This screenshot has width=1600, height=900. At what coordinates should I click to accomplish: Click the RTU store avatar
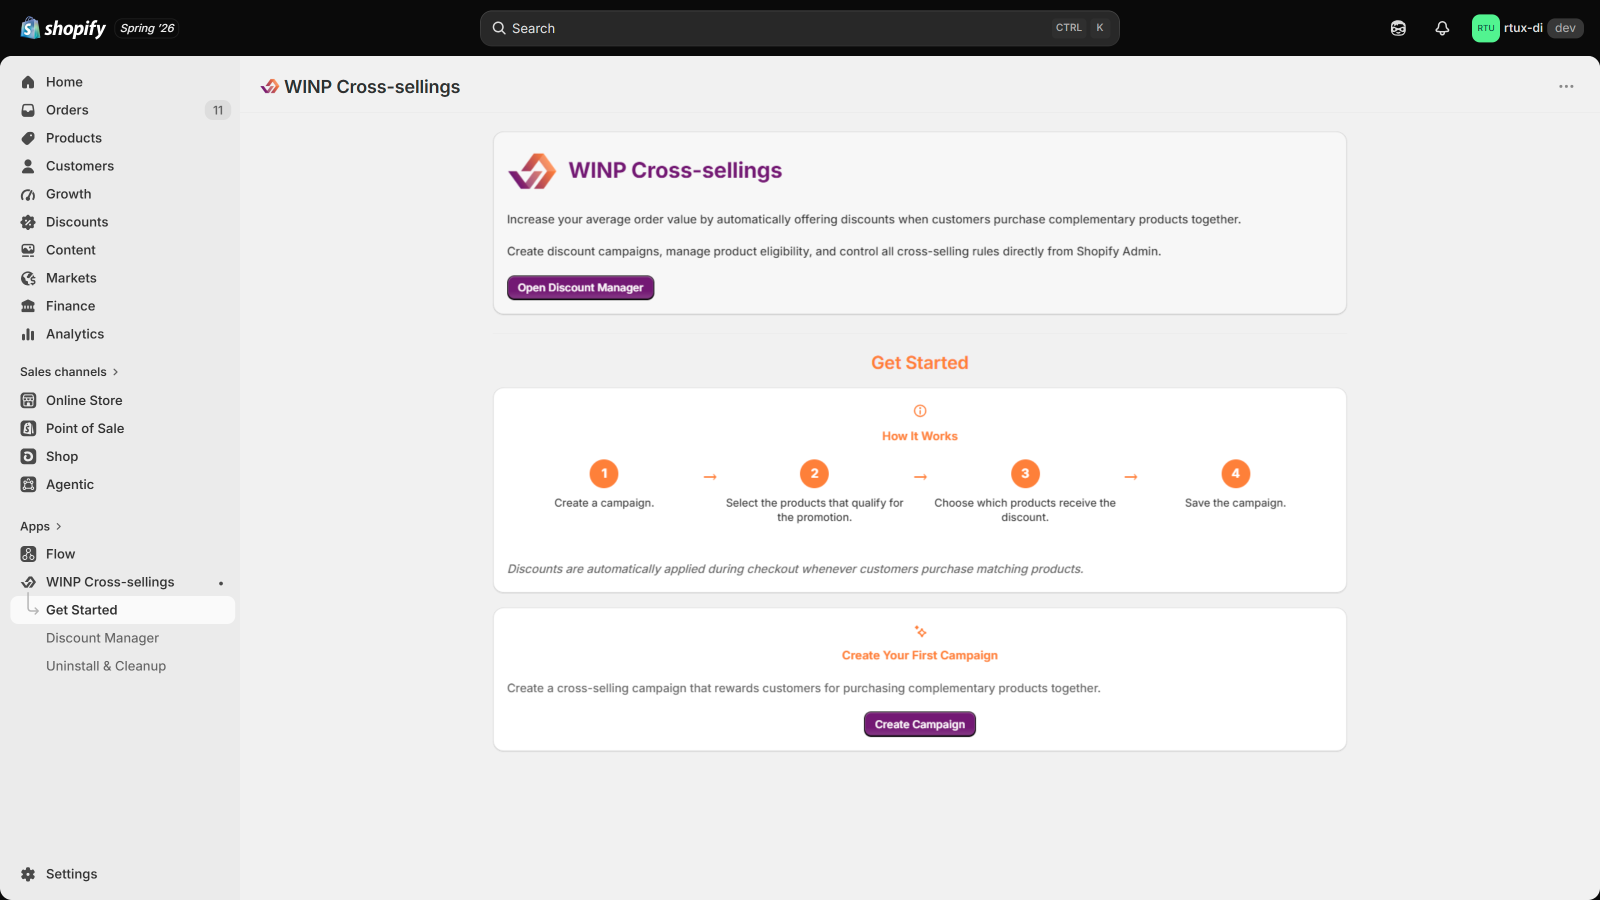click(1486, 28)
